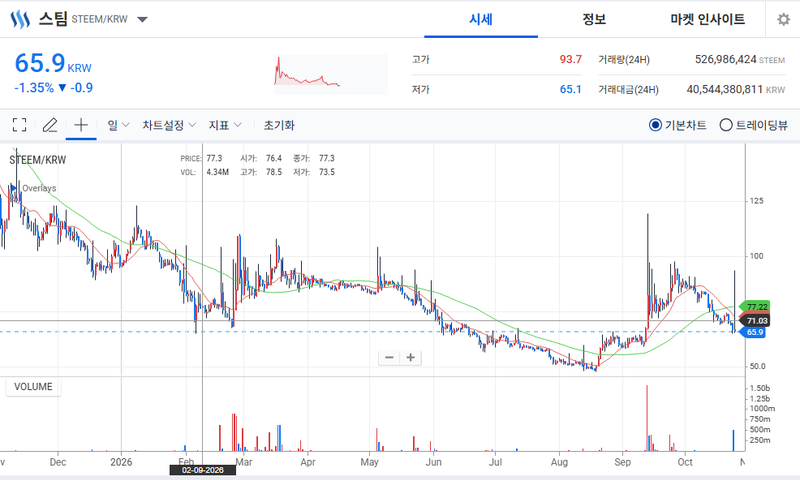The width and height of the screenshot is (800, 480).
Task: Select the 트레이딩뷰 radio button
Action: pyautogui.click(x=726, y=125)
